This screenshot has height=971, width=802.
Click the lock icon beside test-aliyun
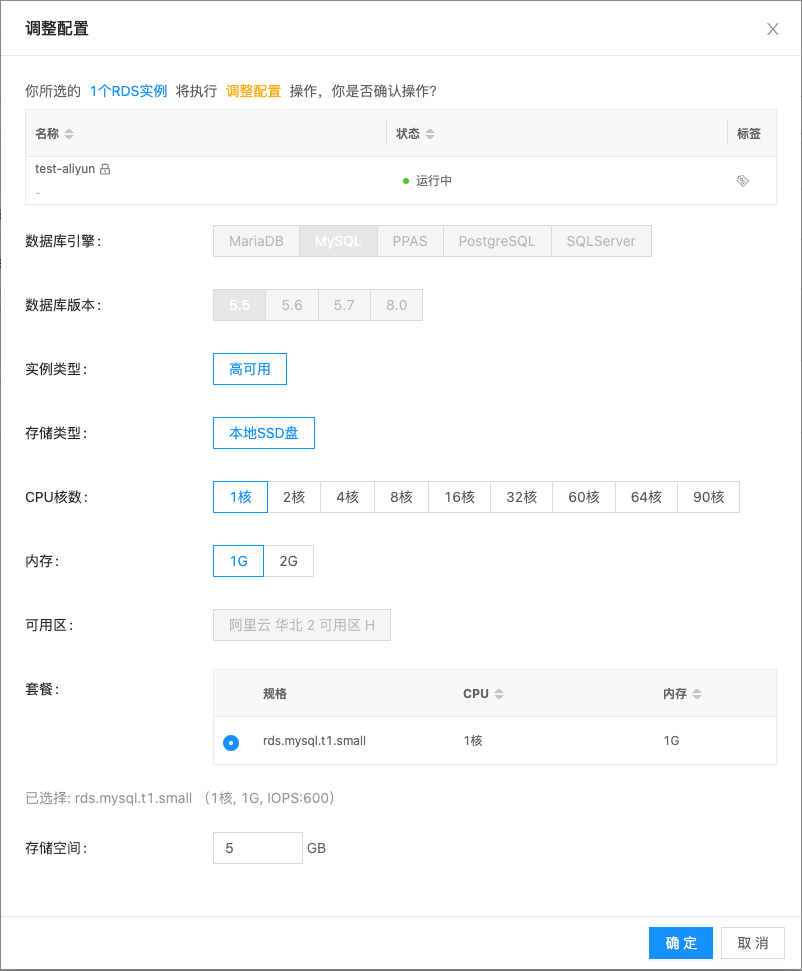click(105, 169)
